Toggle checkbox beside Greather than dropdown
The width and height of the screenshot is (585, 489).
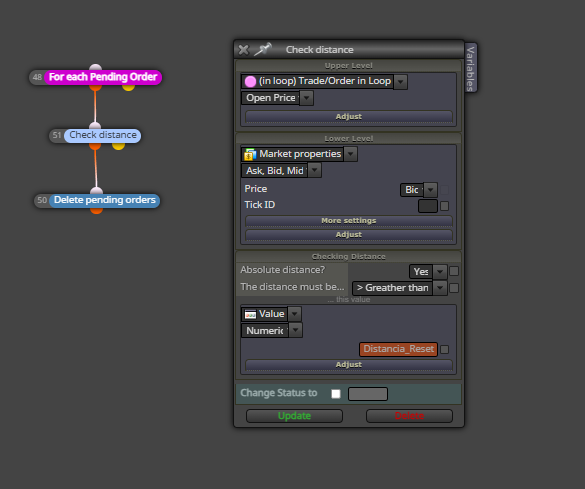click(x=454, y=288)
